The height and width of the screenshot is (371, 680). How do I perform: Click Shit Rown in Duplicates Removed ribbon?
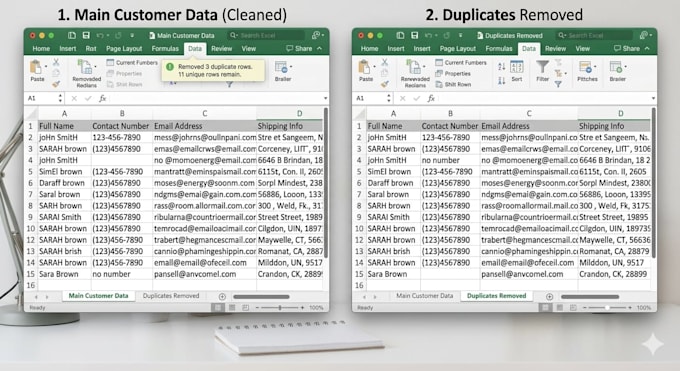(453, 84)
